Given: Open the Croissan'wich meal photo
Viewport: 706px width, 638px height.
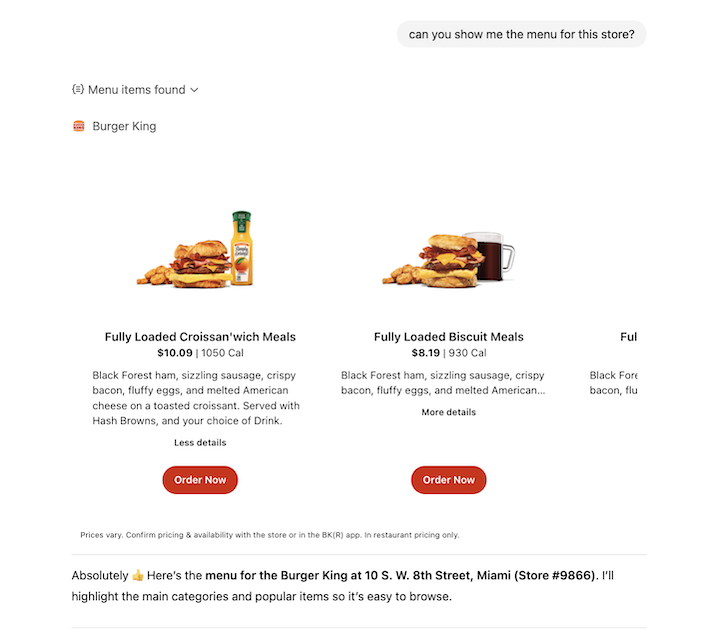Looking at the screenshot, I should click(x=200, y=252).
